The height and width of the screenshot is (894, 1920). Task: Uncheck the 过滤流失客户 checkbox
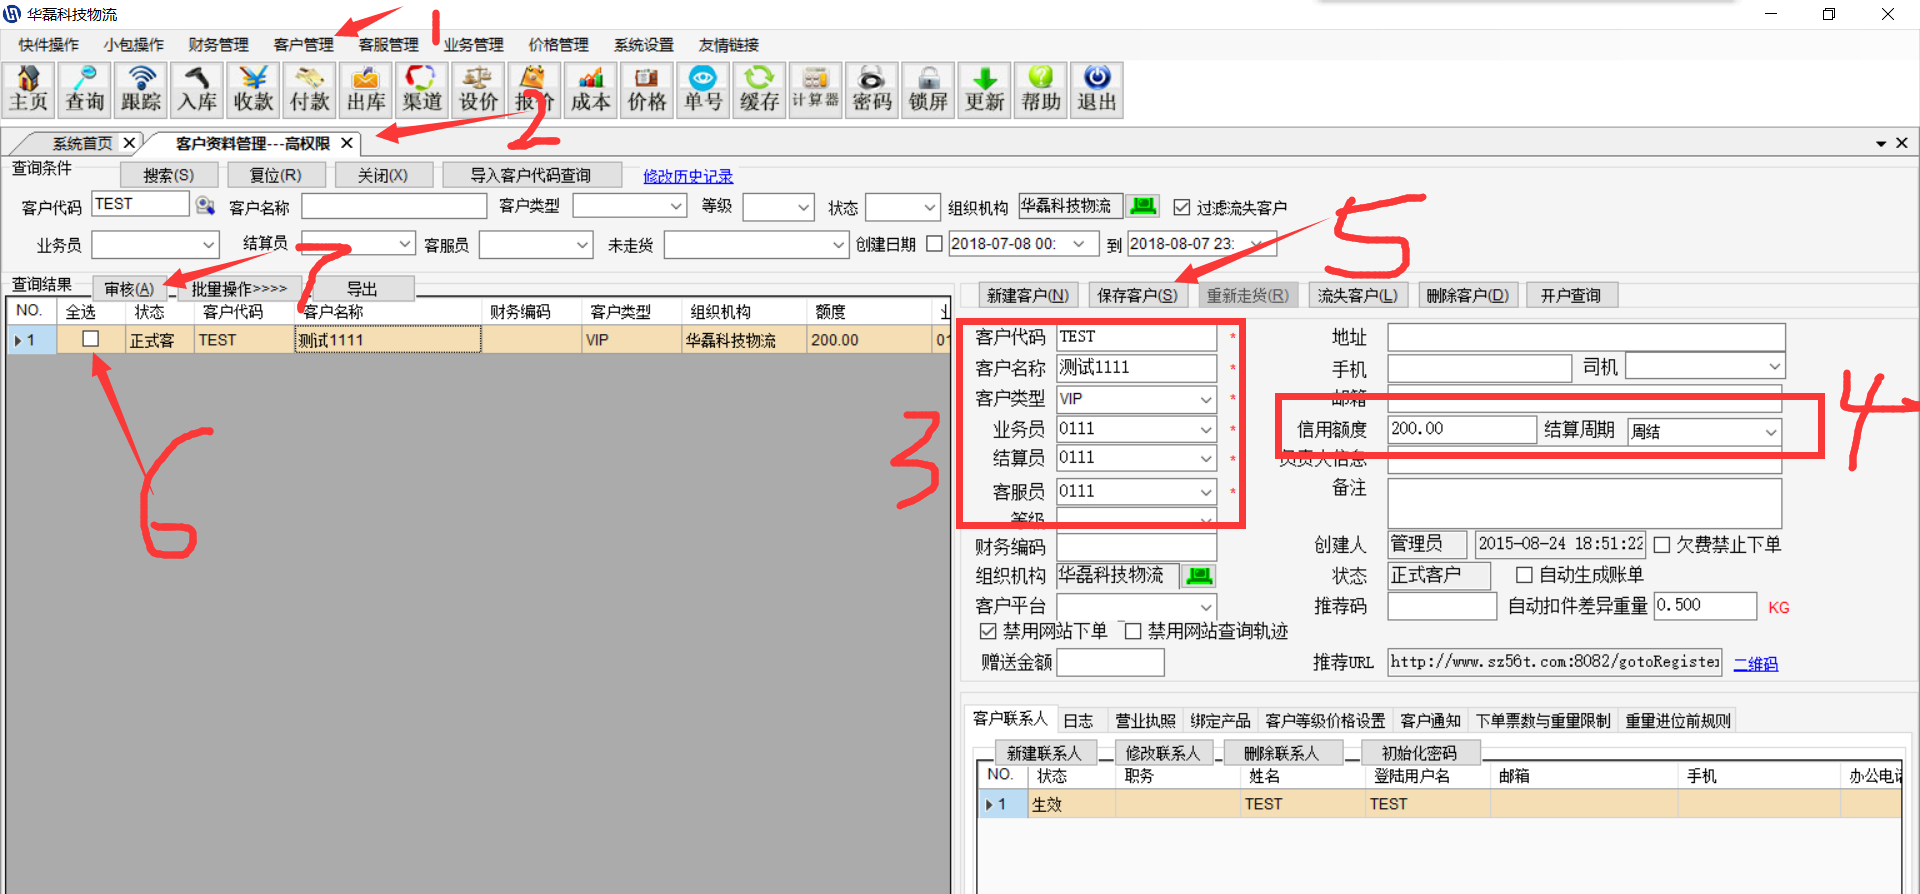1182,207
